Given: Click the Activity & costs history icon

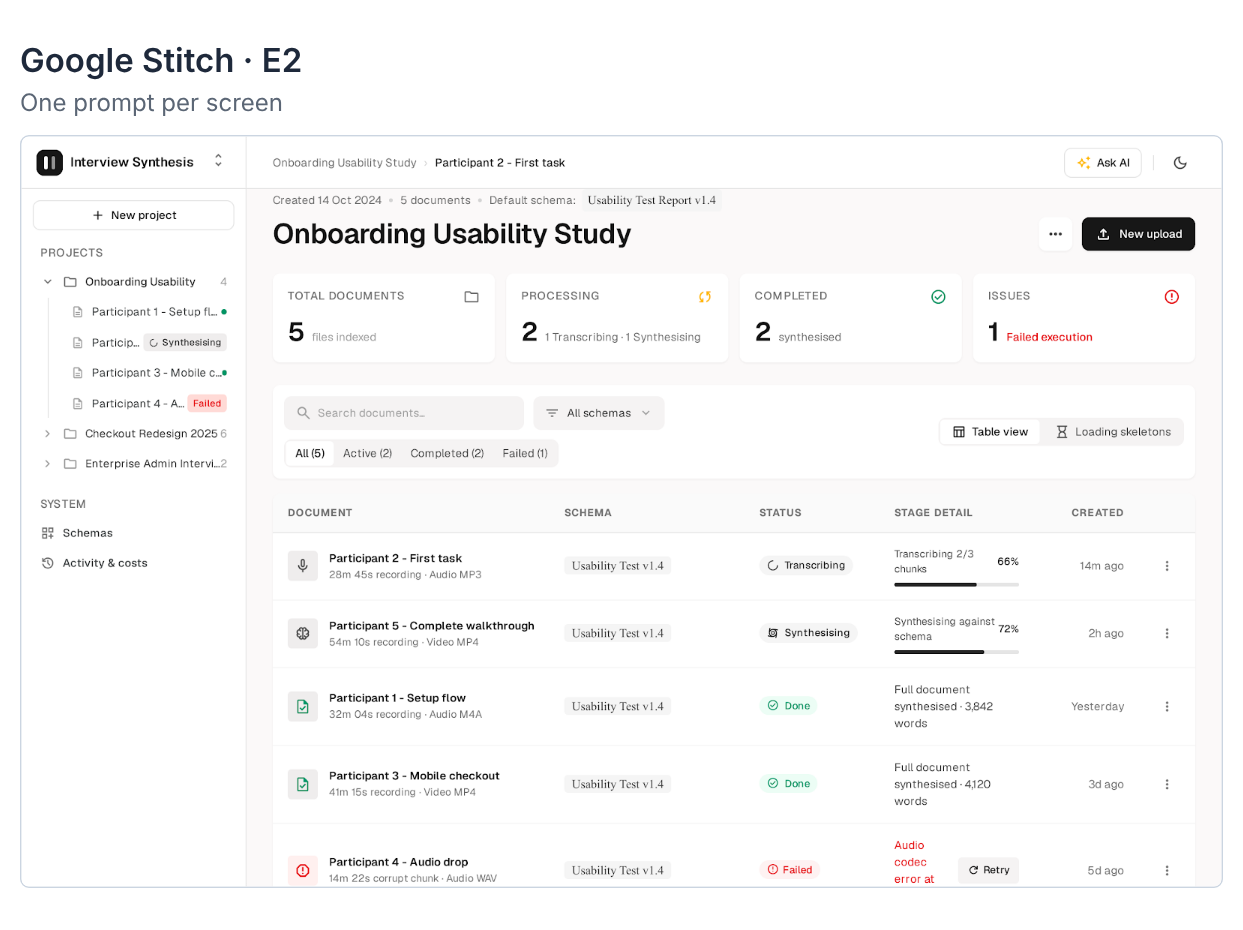Looking at the screenshot, I should click(47, 563).
